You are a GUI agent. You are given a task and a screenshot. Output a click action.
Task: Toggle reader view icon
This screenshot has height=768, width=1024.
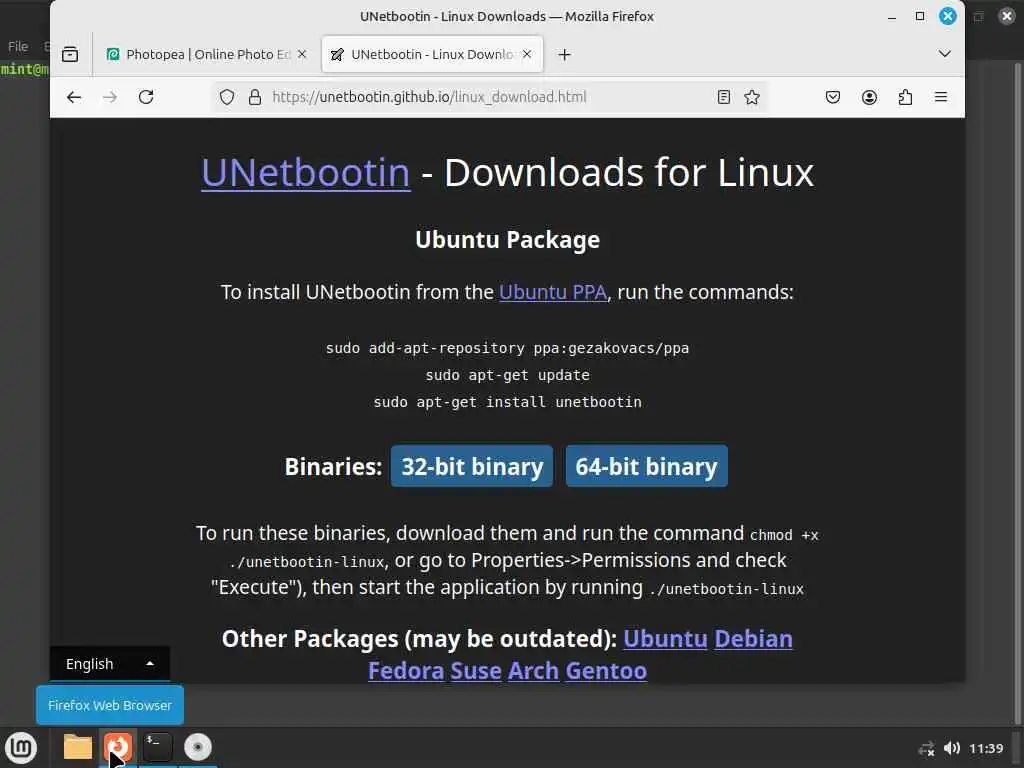point(724,97)
